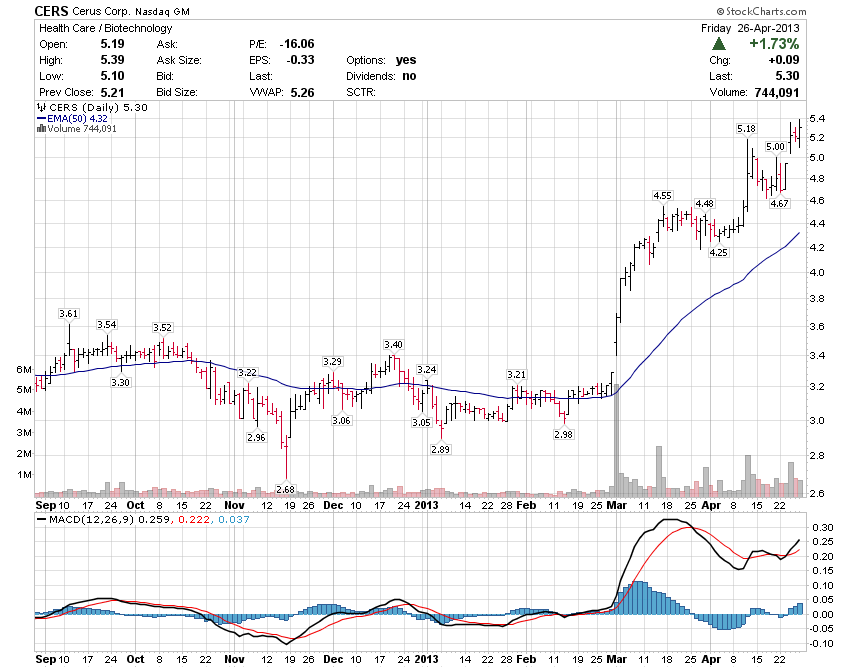This screenshot has height=668, width=850.
Task: Click the volume bars icon in the legend
Action: click(41, 129)
